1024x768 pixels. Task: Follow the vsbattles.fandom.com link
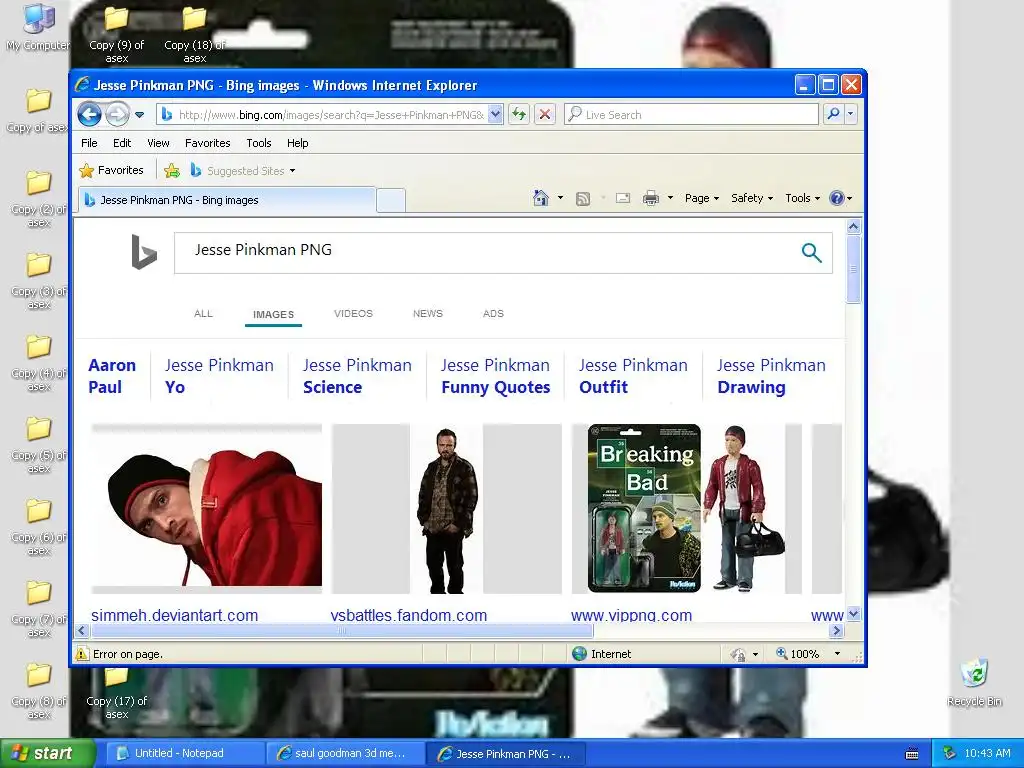[409, 615]
